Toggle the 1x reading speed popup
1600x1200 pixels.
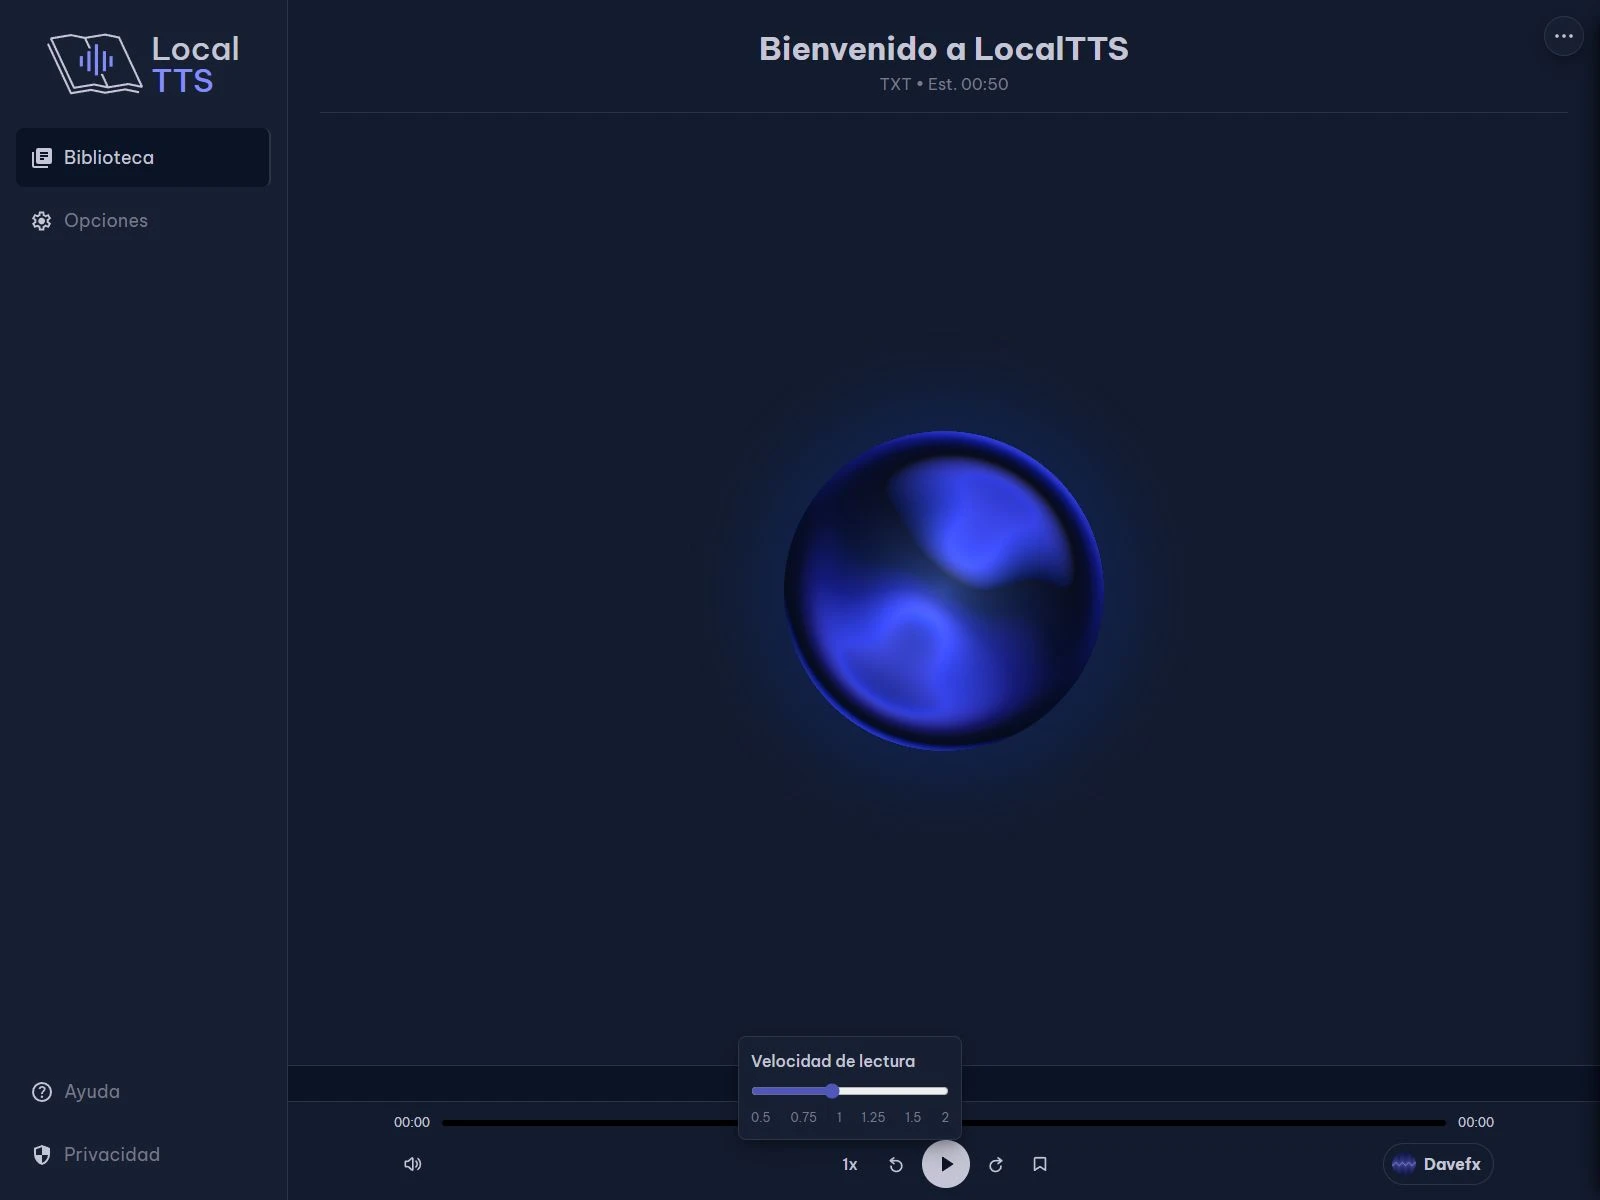click(850, 1164)
